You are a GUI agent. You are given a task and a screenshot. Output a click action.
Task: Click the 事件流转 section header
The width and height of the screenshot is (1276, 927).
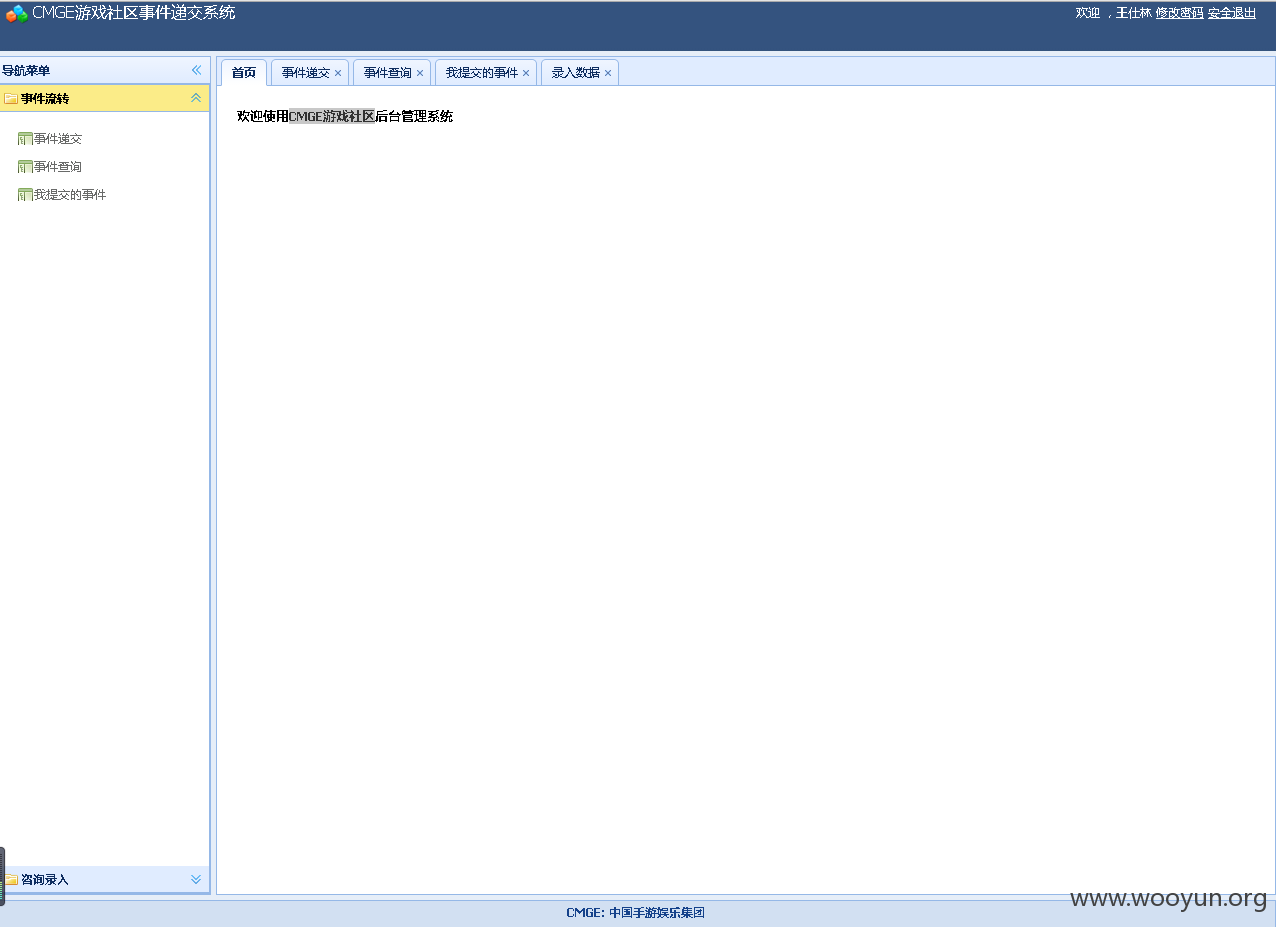105,98
